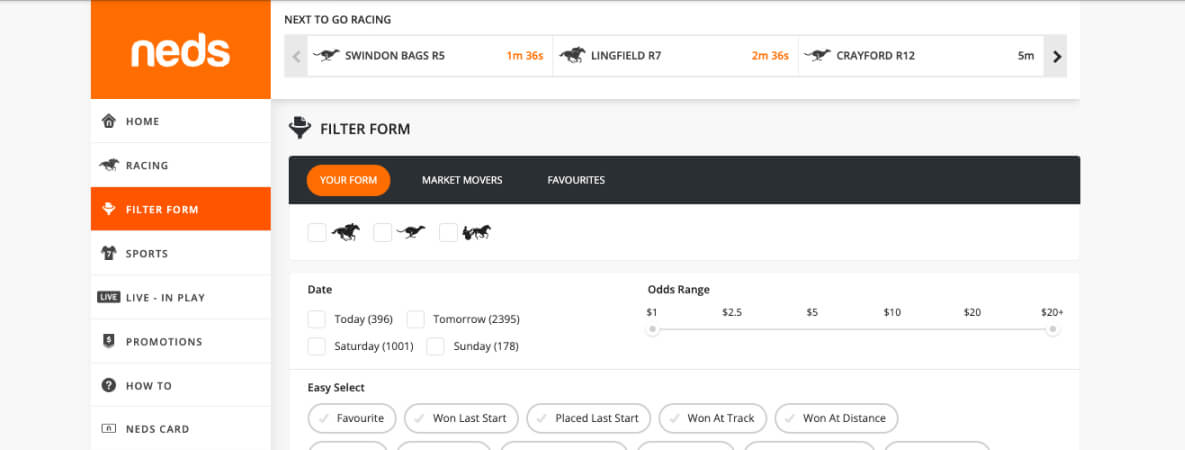Click greyhound icon beside Swindon Bags R5
Screen dimensions: 1185x450
[x=326, y=55]
